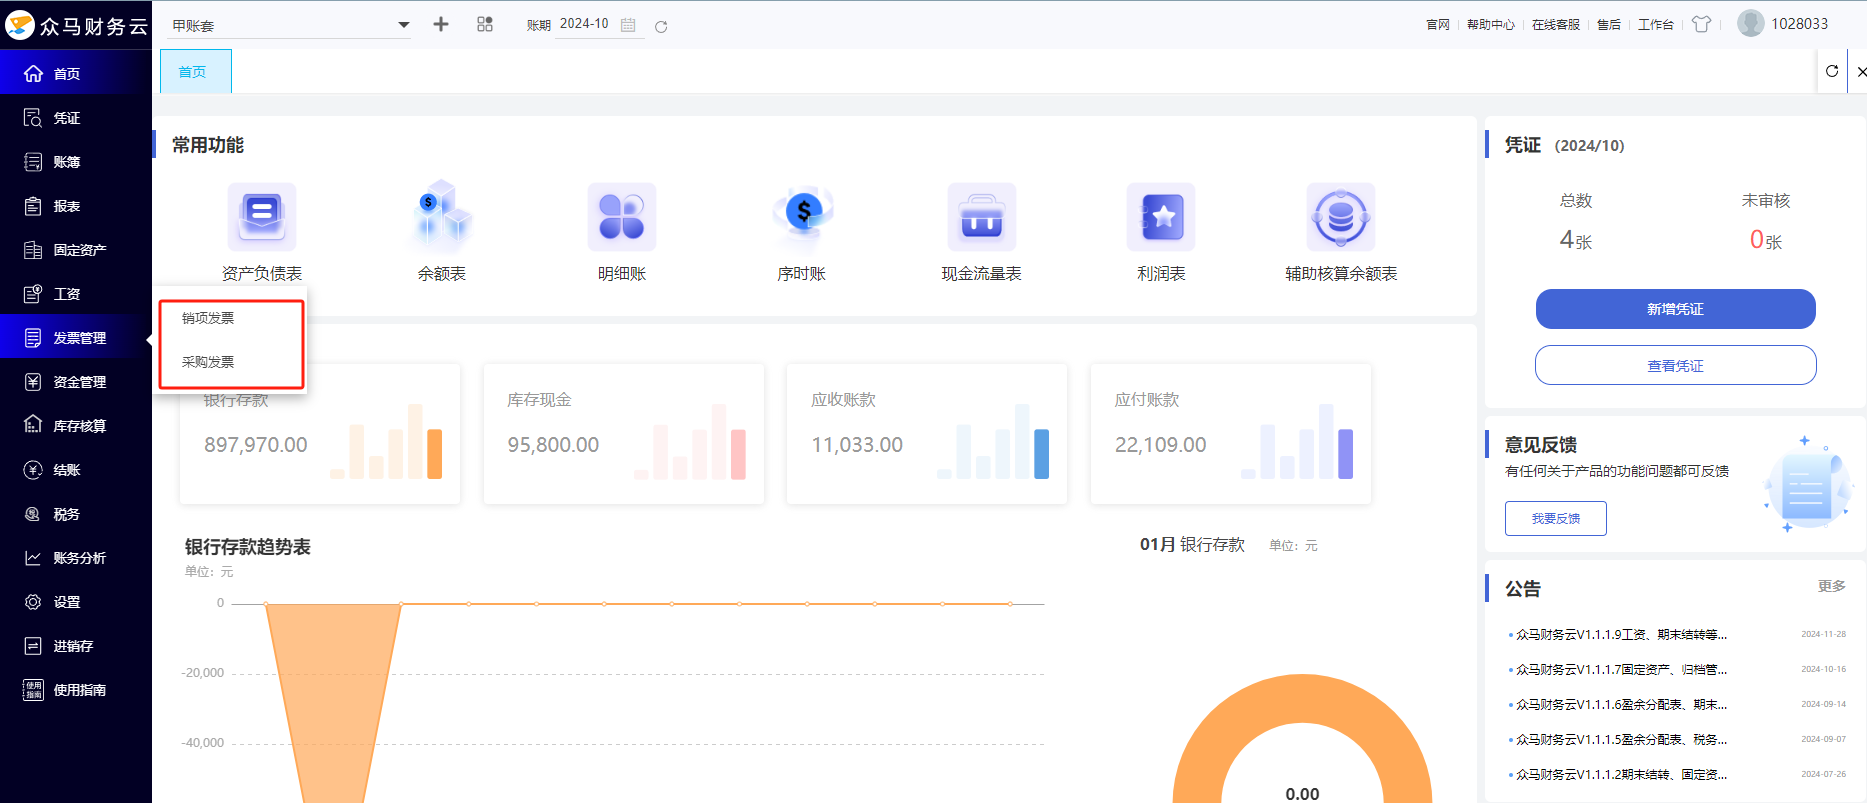
Task: Open 税务 sidebar menu
Action: pyautogui.click(x=76, y=514)
